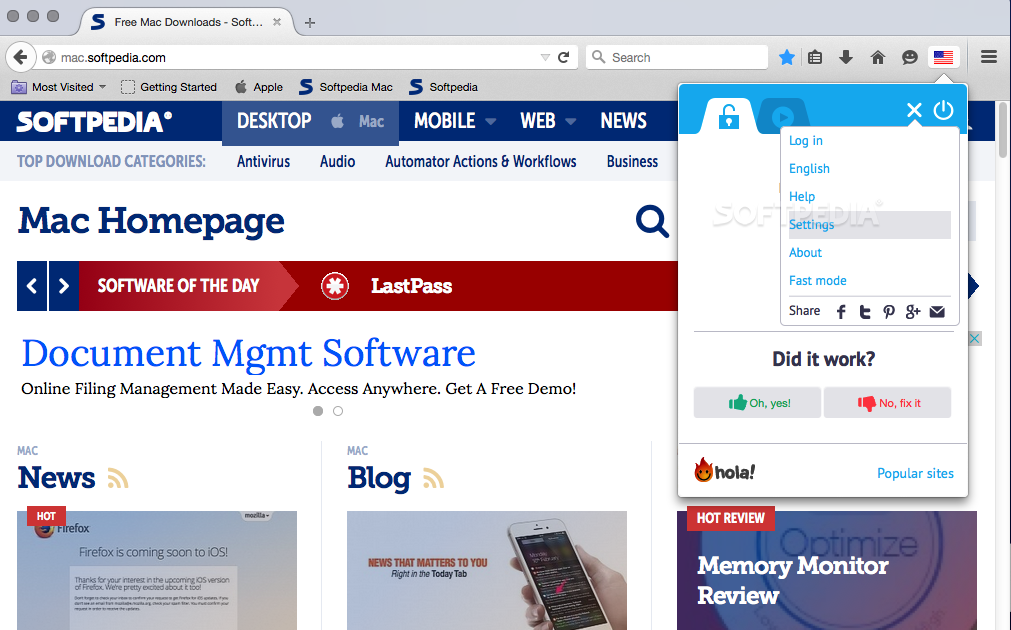Open Help from Hola menu
The width and height of the screenshot is (1011, 630).
802,196
